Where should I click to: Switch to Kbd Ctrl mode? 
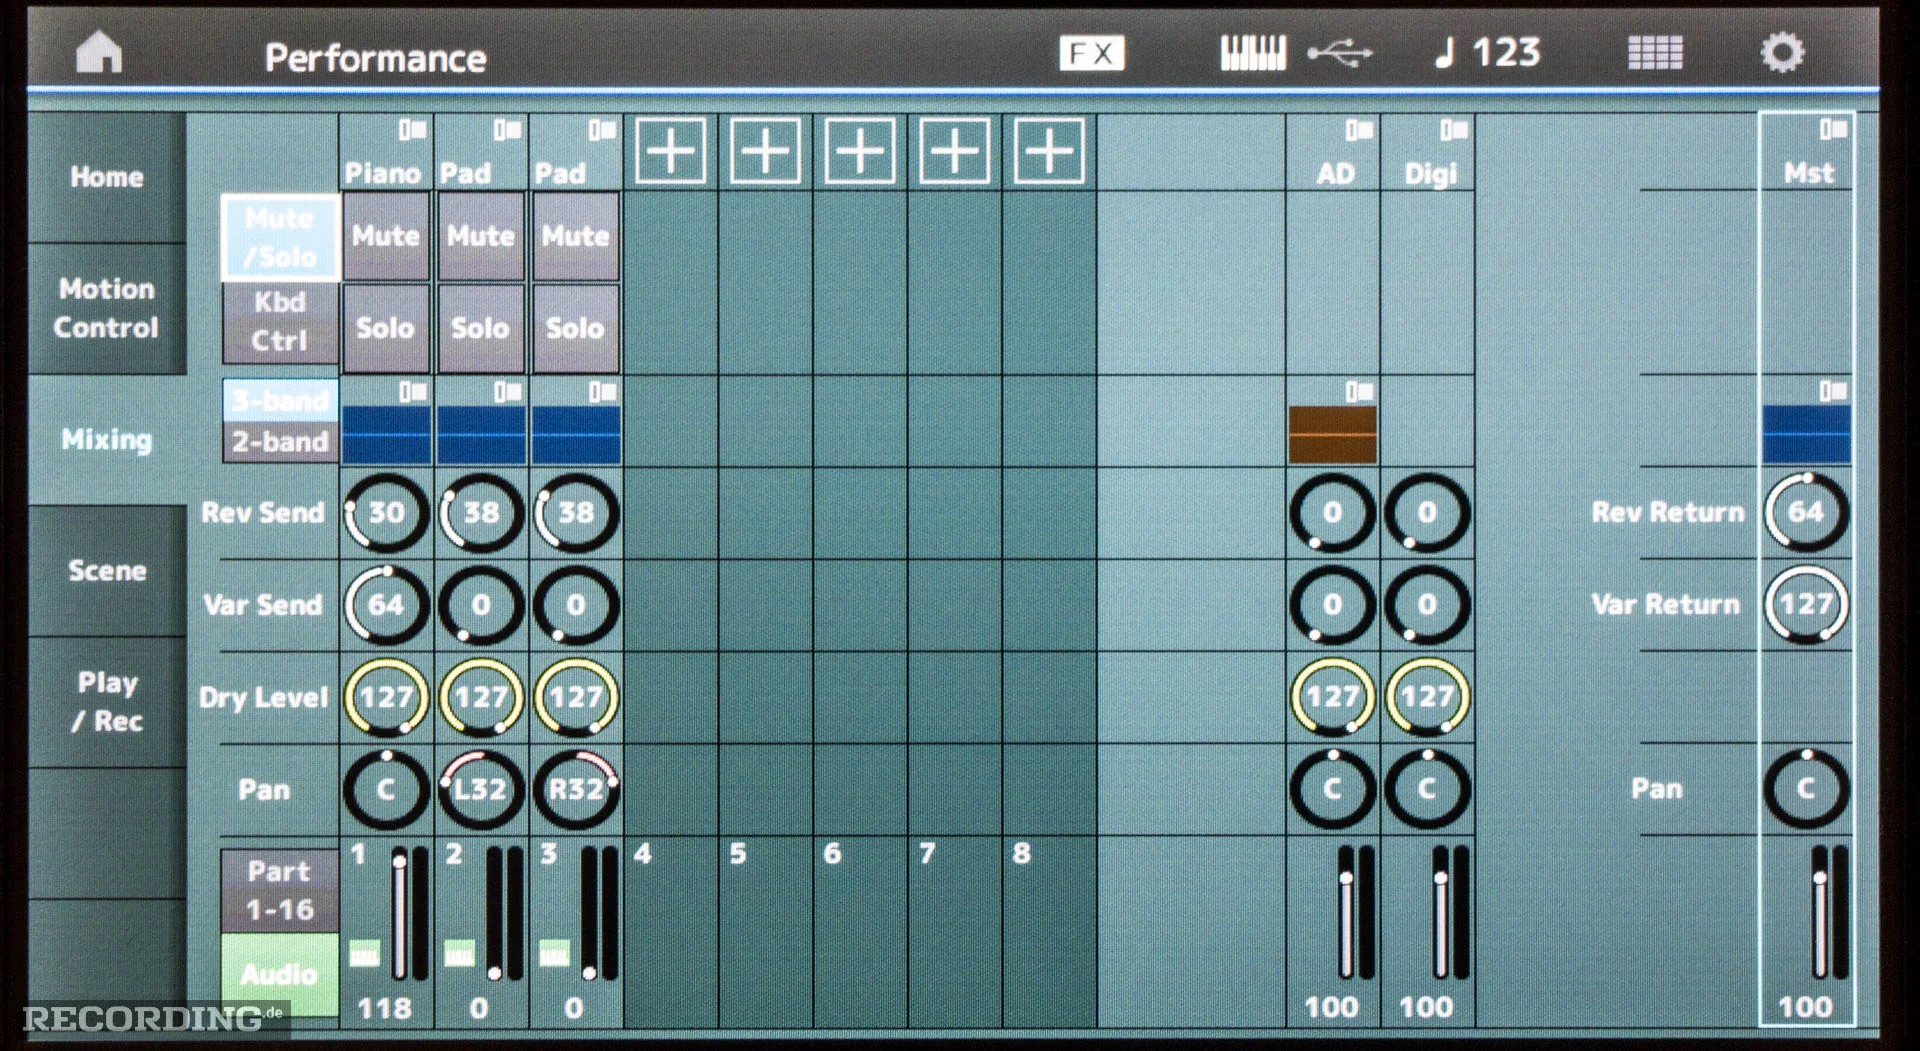pos(281,322)
